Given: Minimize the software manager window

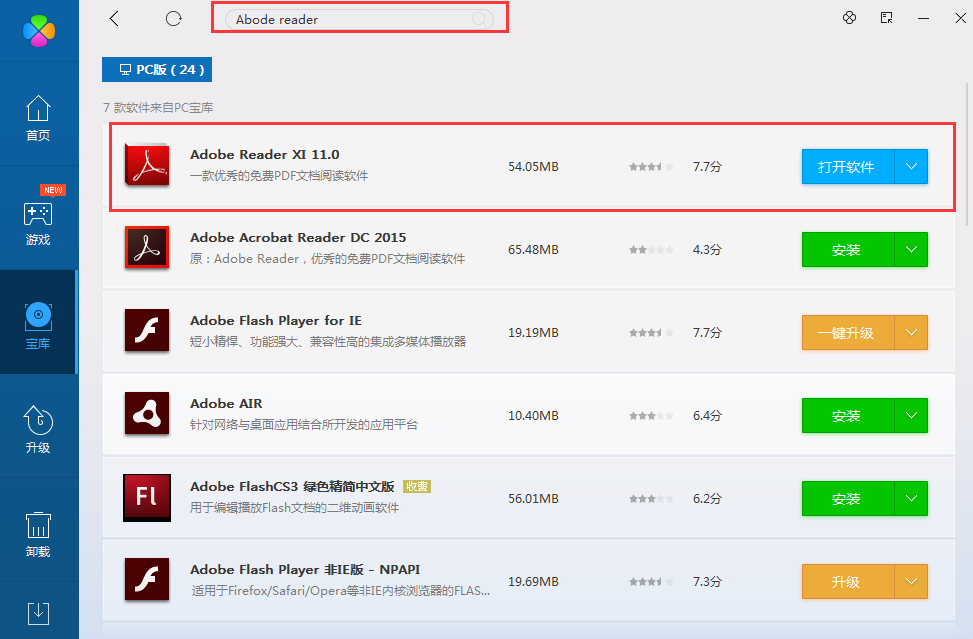Looking at the screenshot, I should tap(923, 18).
